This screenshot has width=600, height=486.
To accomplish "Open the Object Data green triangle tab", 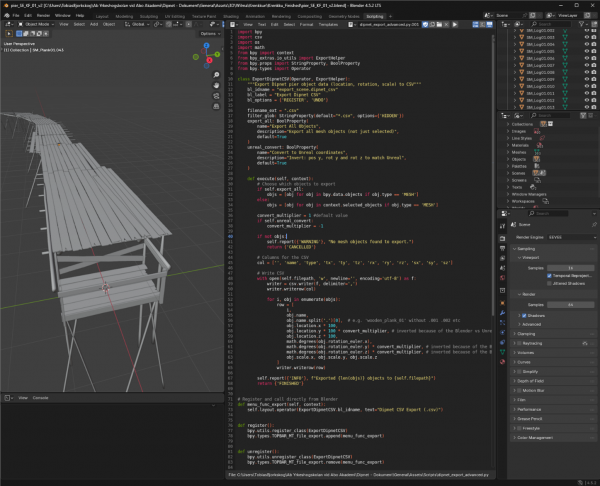I will click(x=502, y=352).
